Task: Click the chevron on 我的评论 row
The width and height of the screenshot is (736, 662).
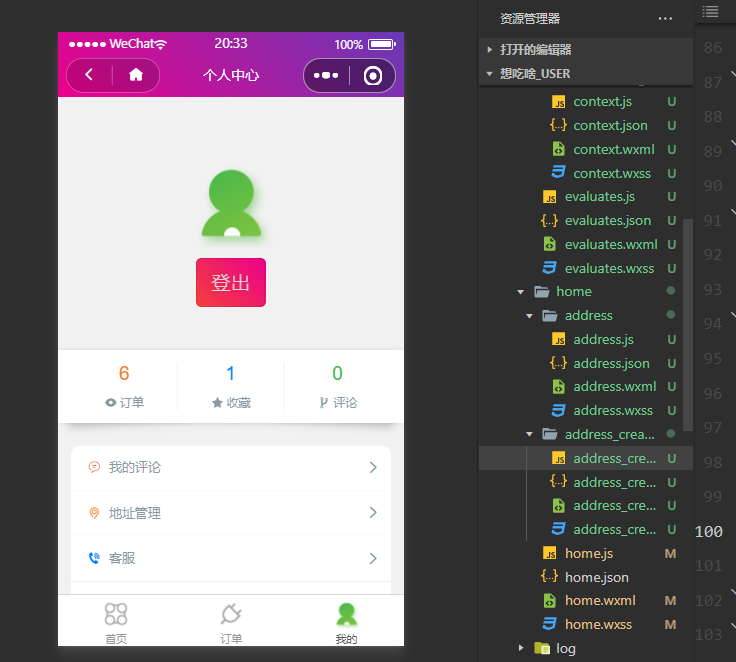Action: [x=373, y=468]
